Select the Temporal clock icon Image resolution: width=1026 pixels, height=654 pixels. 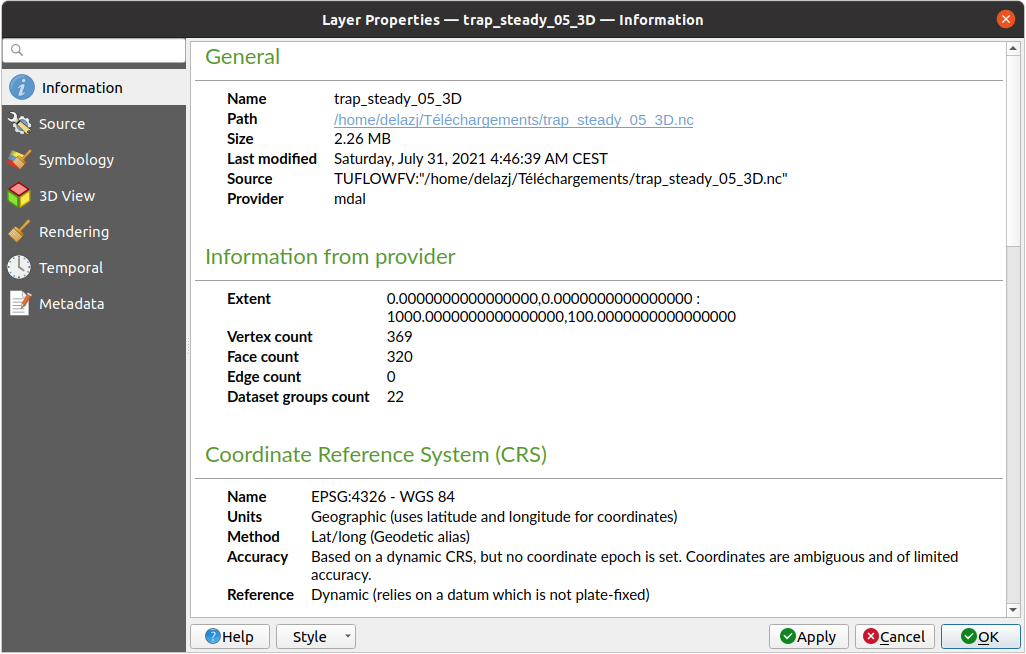[x=20, y=268]
